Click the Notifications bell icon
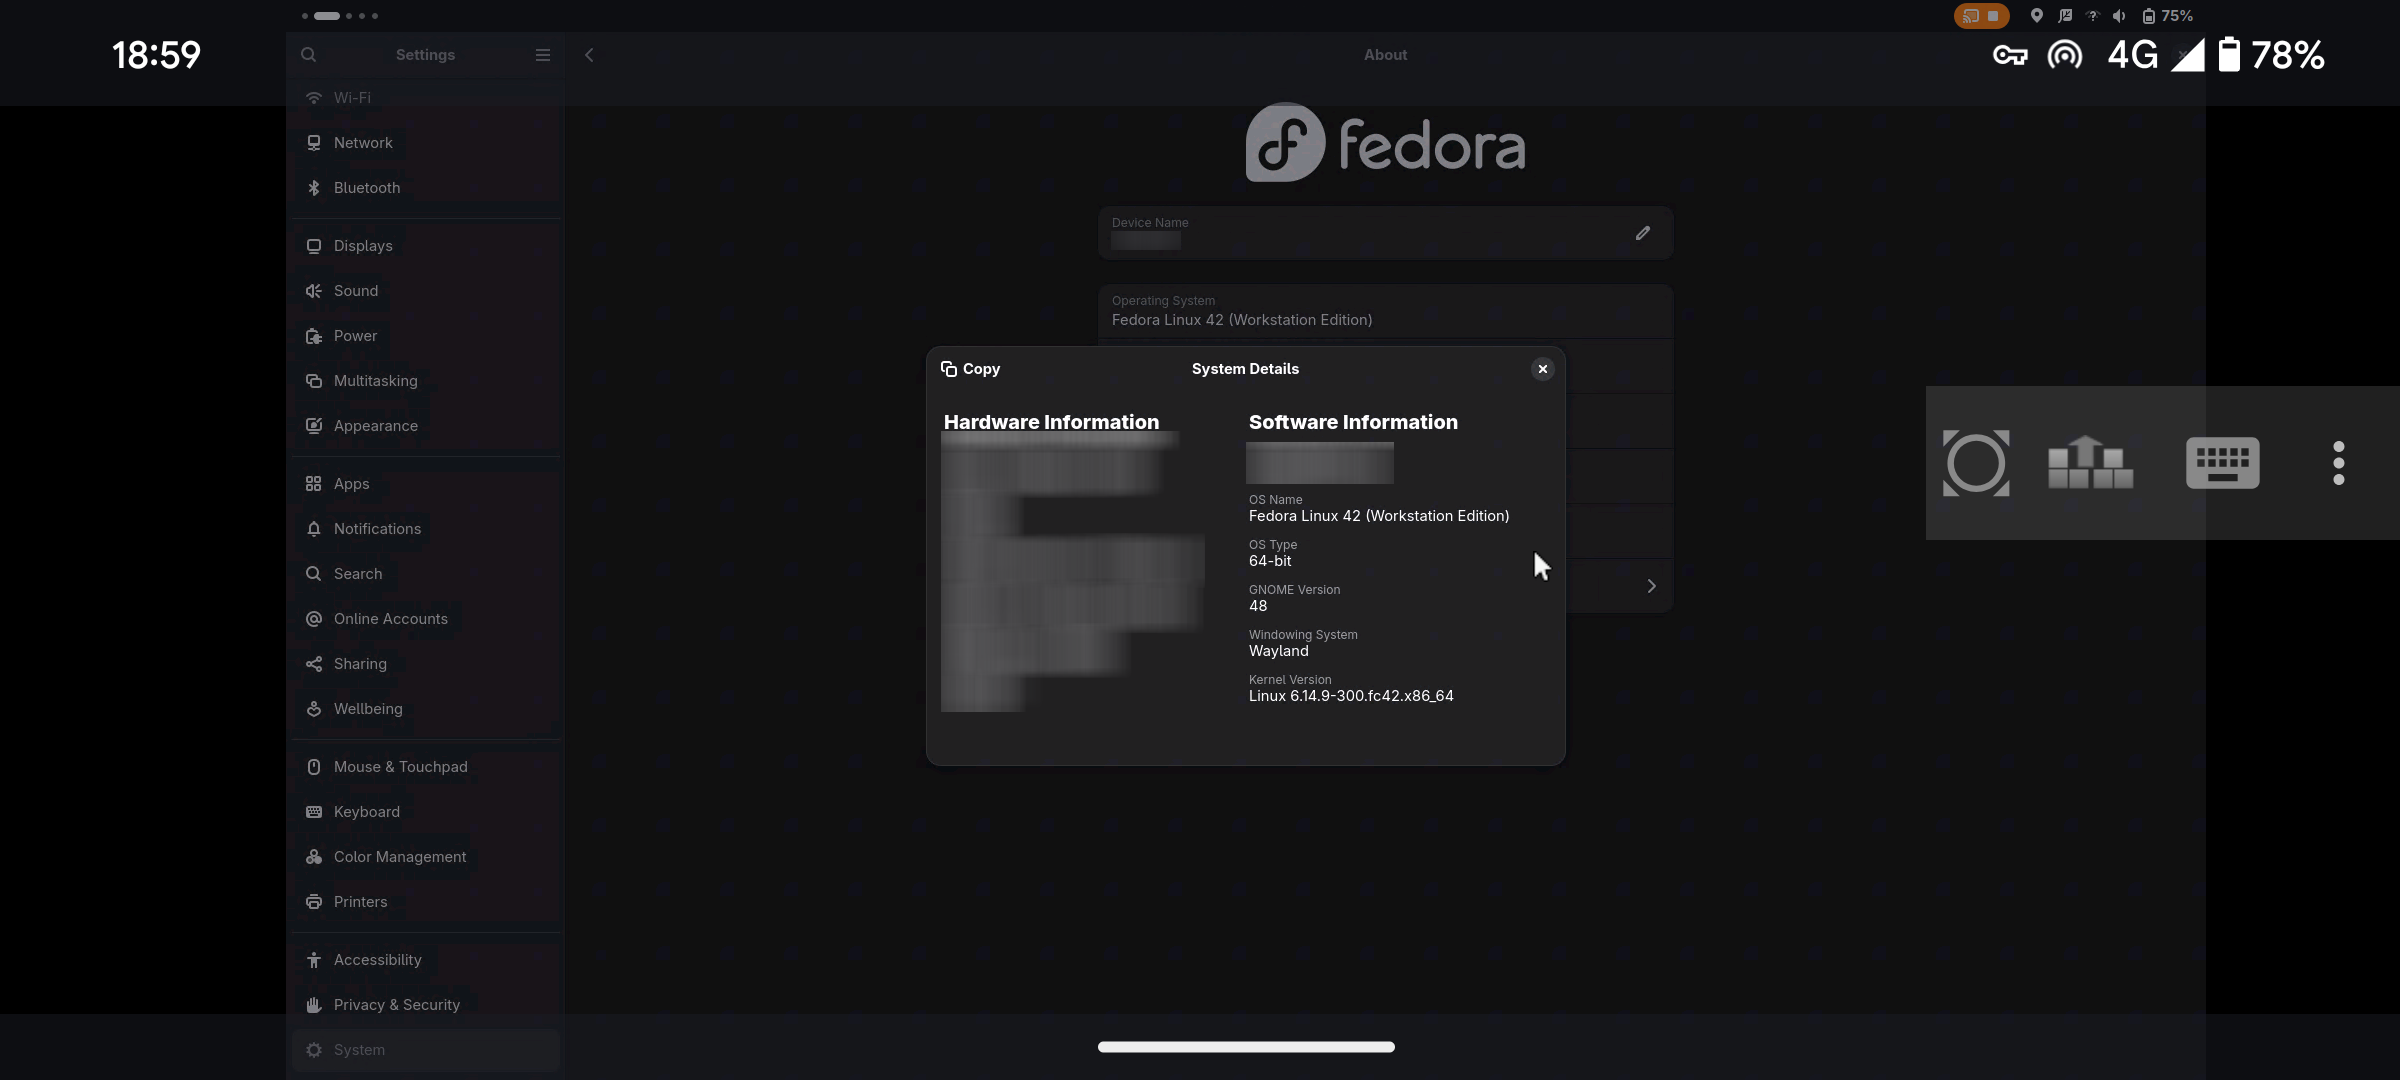This screenshot has height=1080, width=2400. tap(314, 529)
